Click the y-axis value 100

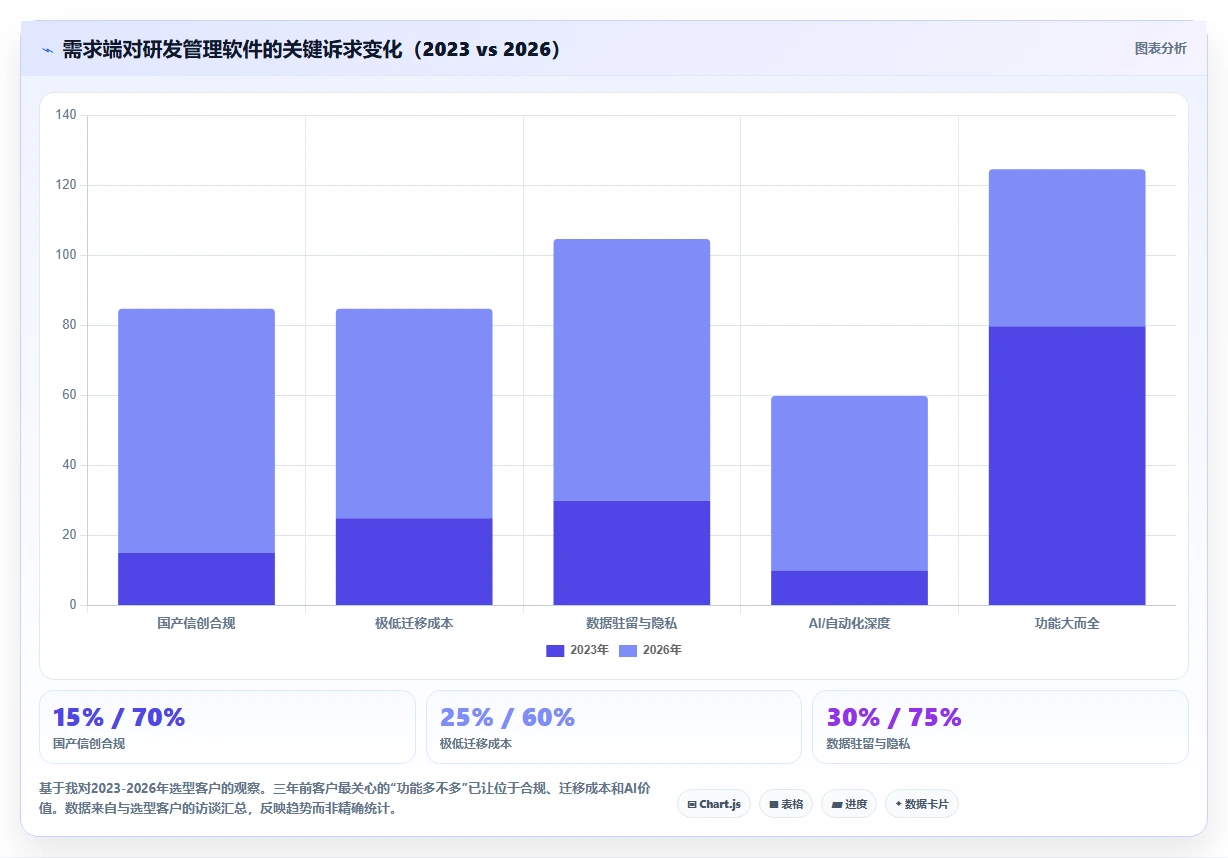[66, 255]
